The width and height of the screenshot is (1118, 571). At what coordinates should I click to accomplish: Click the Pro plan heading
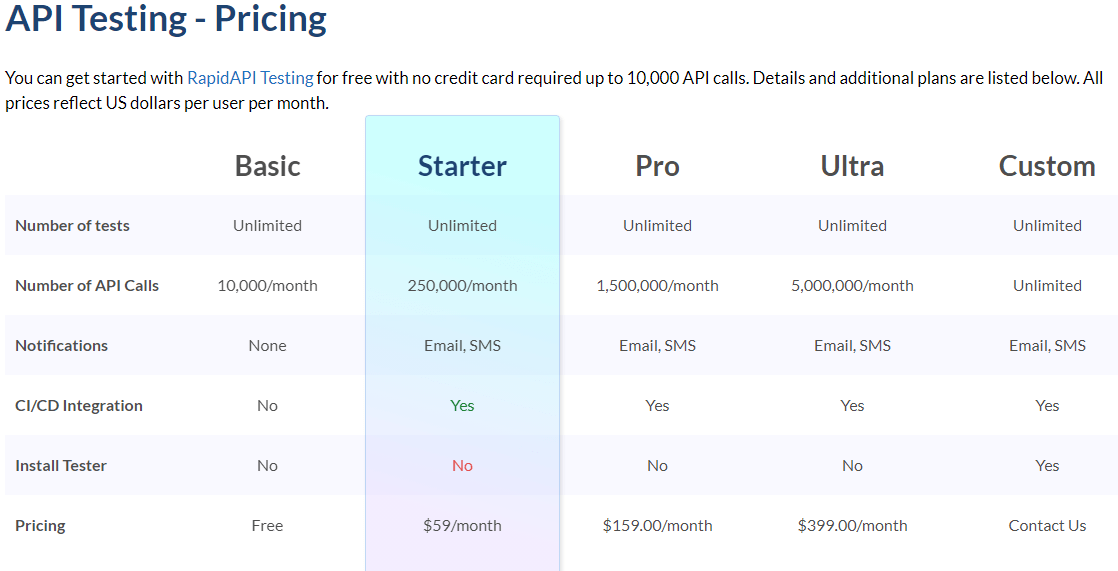point(657,166)
